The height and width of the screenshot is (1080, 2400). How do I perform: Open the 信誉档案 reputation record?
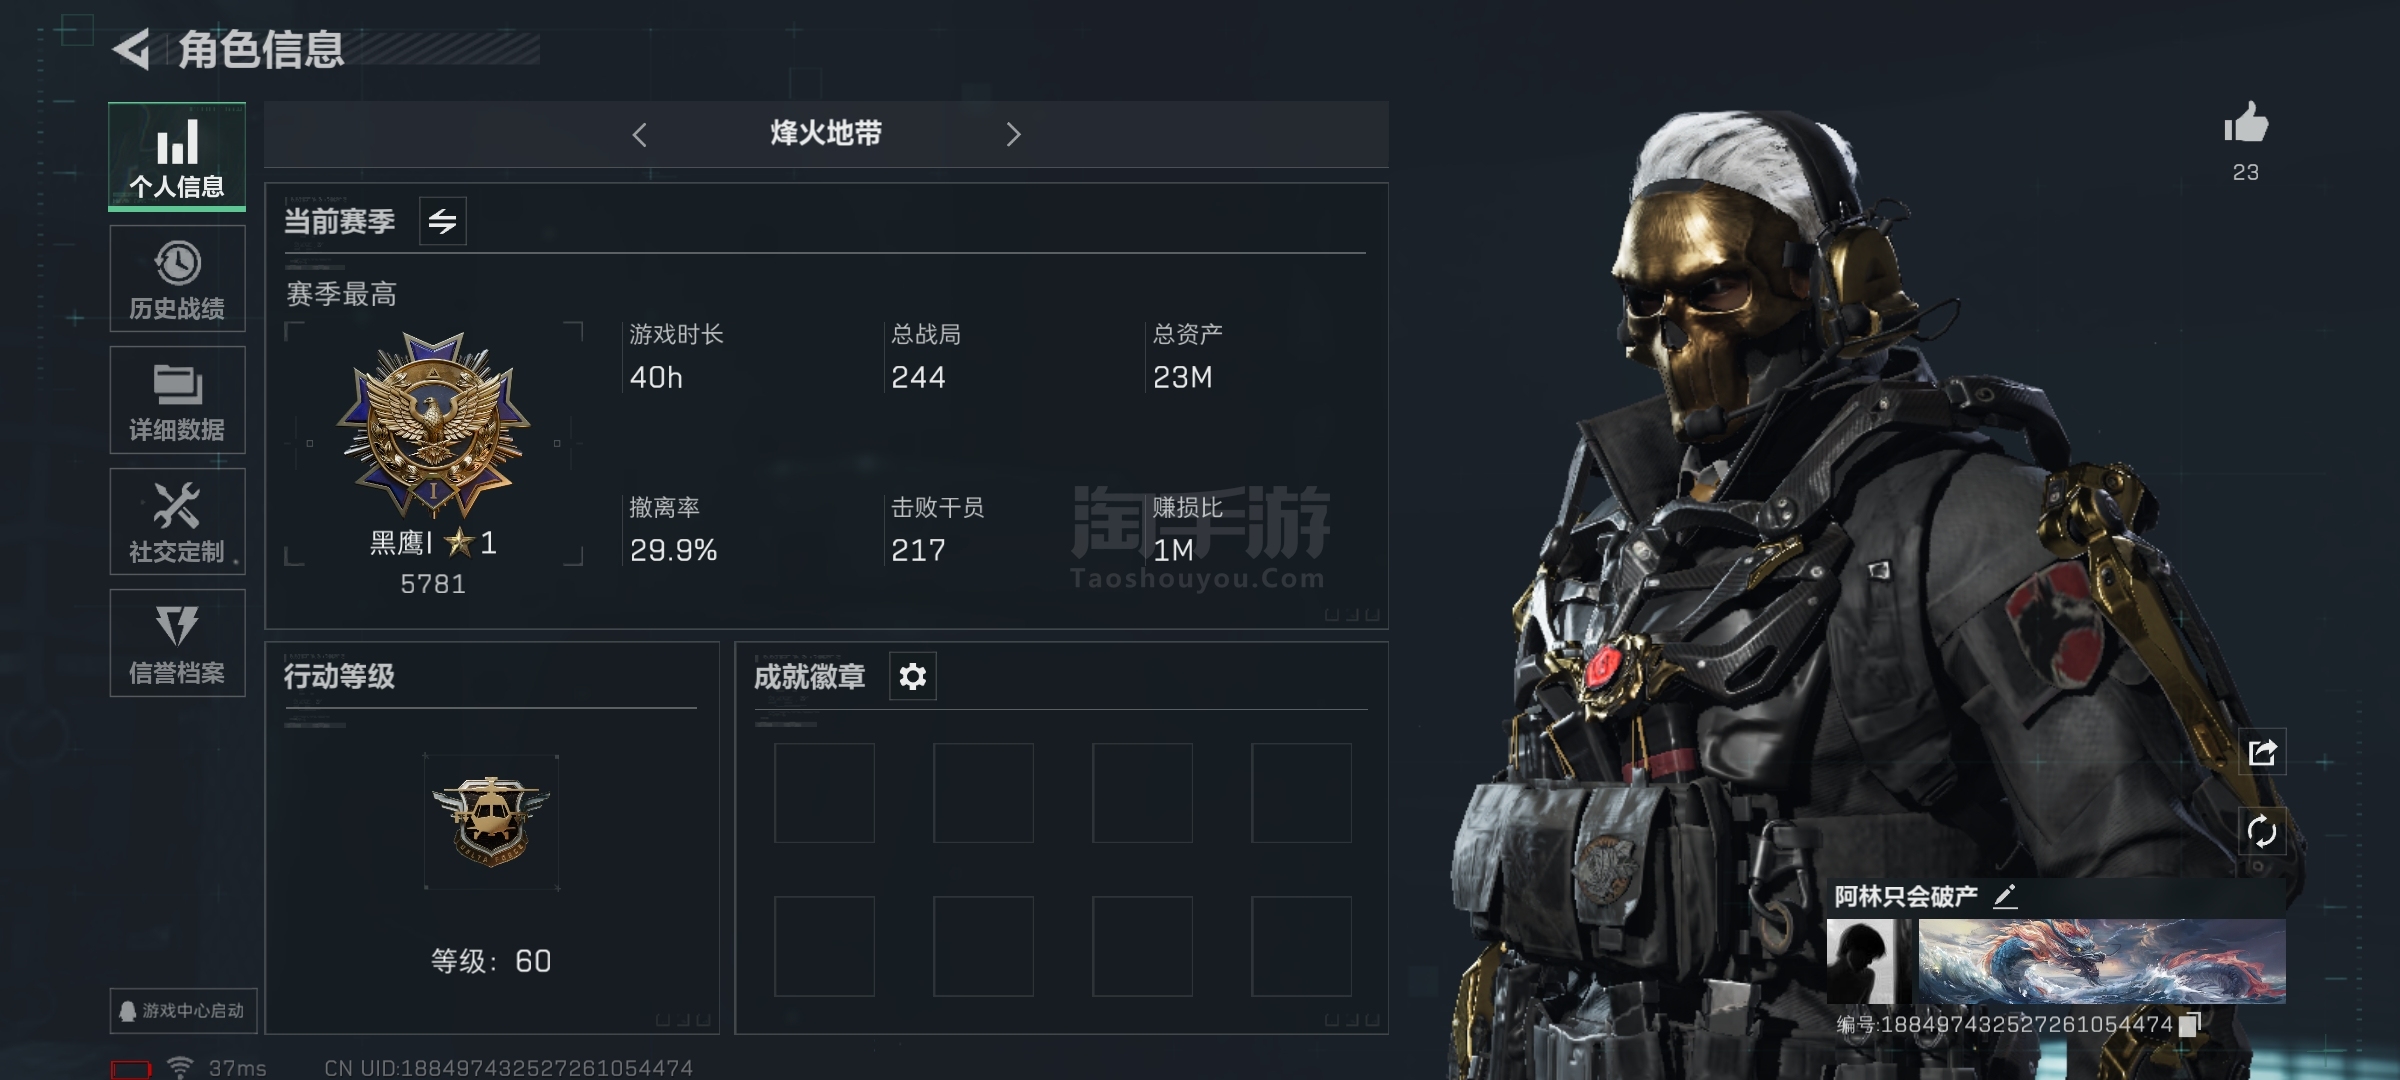[177, 643]
